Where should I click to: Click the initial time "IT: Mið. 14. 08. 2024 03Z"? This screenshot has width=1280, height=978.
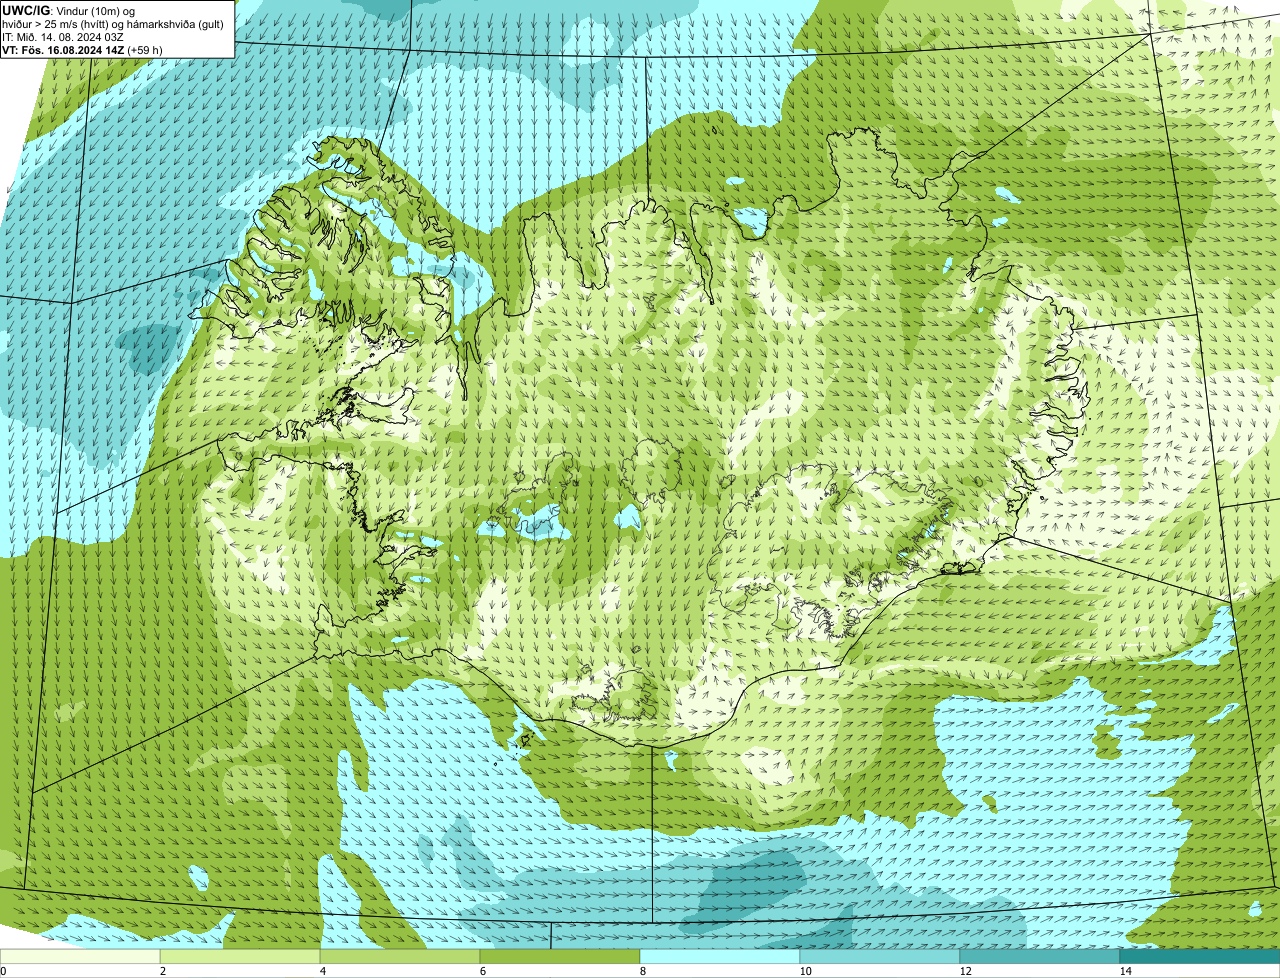pos(63,37)
